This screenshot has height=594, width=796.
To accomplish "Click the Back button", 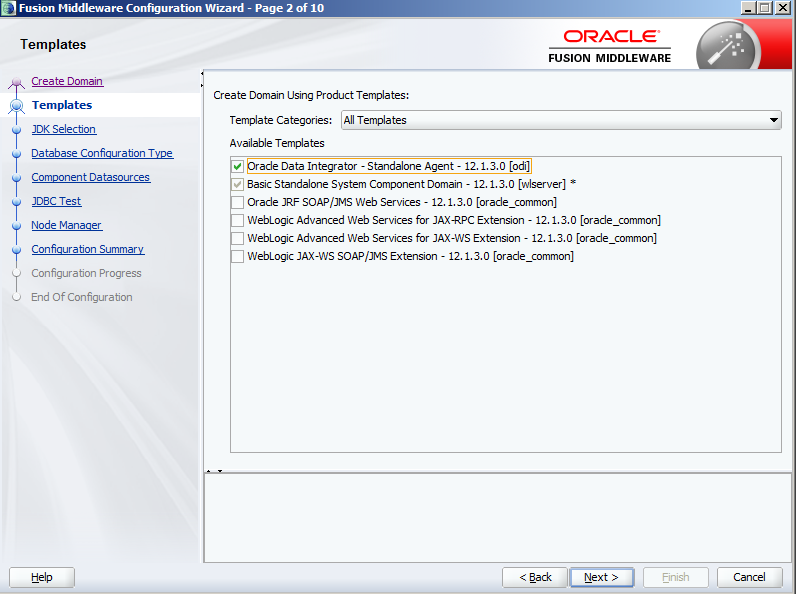I will pyautogui.click(x=535, y=577).
